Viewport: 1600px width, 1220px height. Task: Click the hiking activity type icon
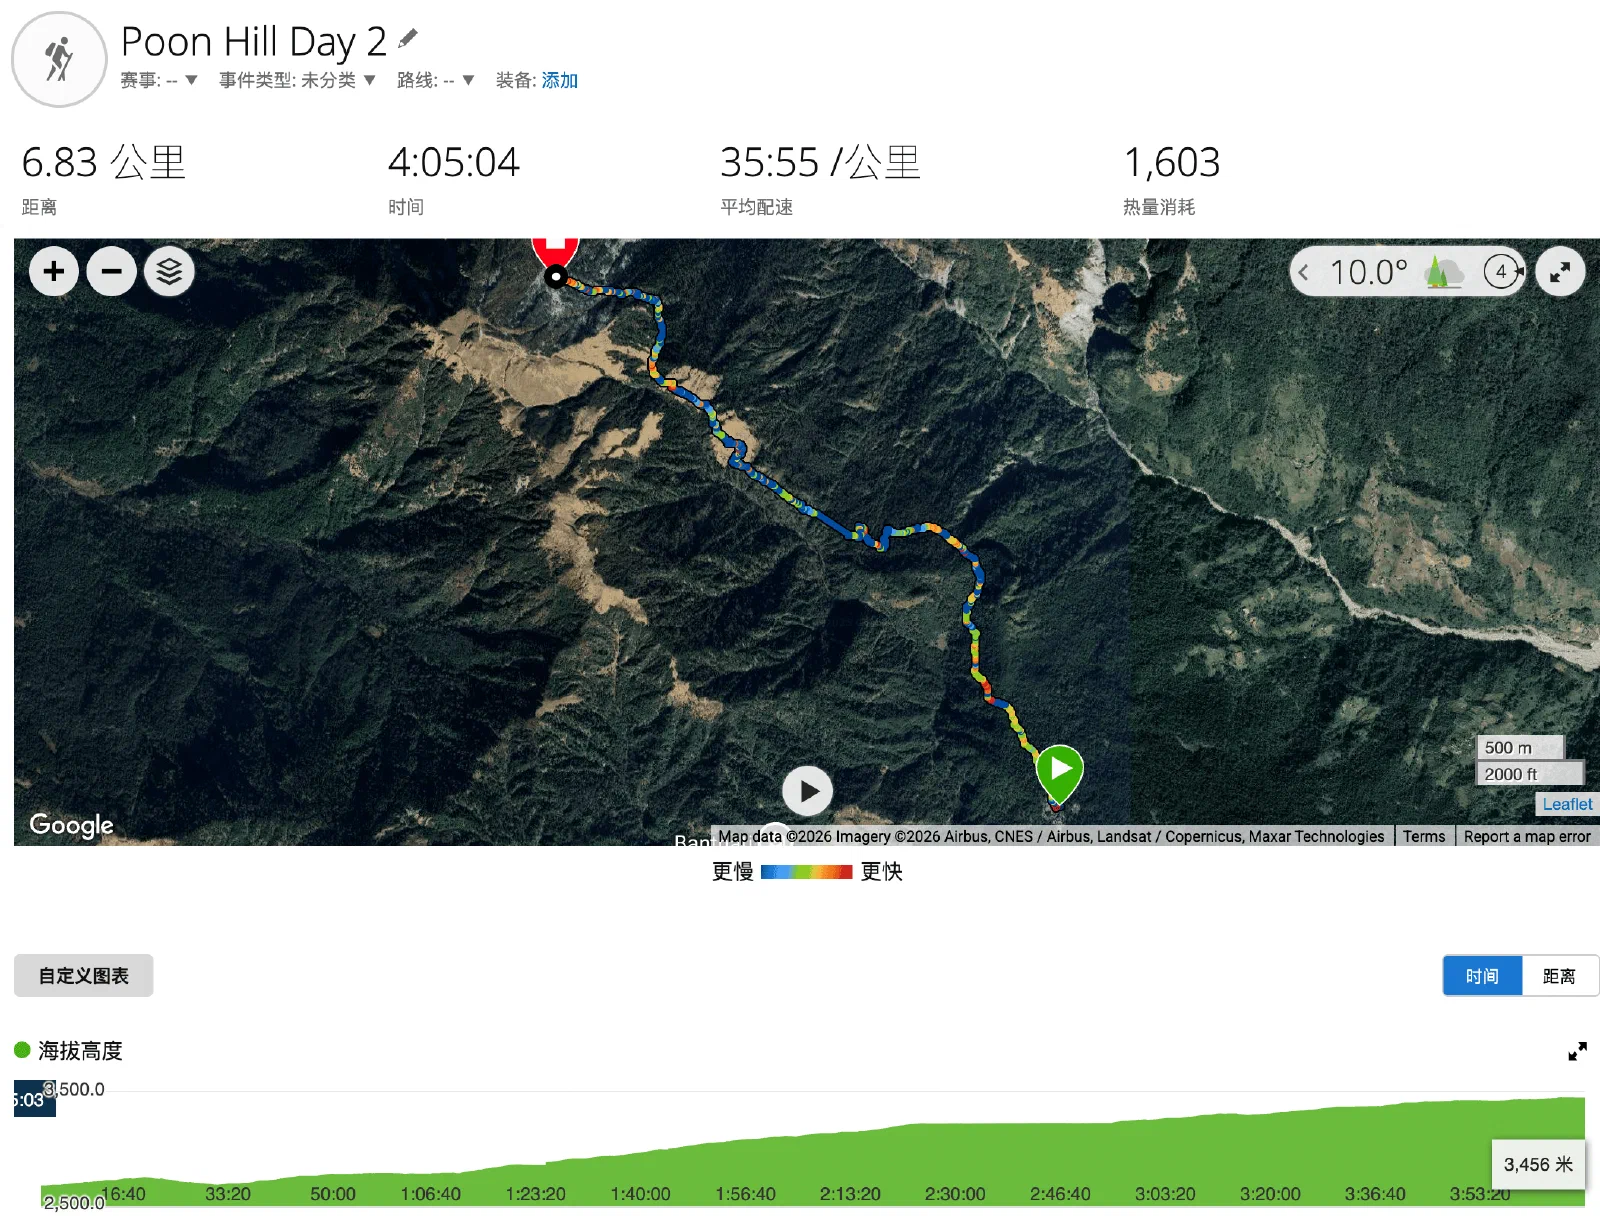[x=59, y=59]
